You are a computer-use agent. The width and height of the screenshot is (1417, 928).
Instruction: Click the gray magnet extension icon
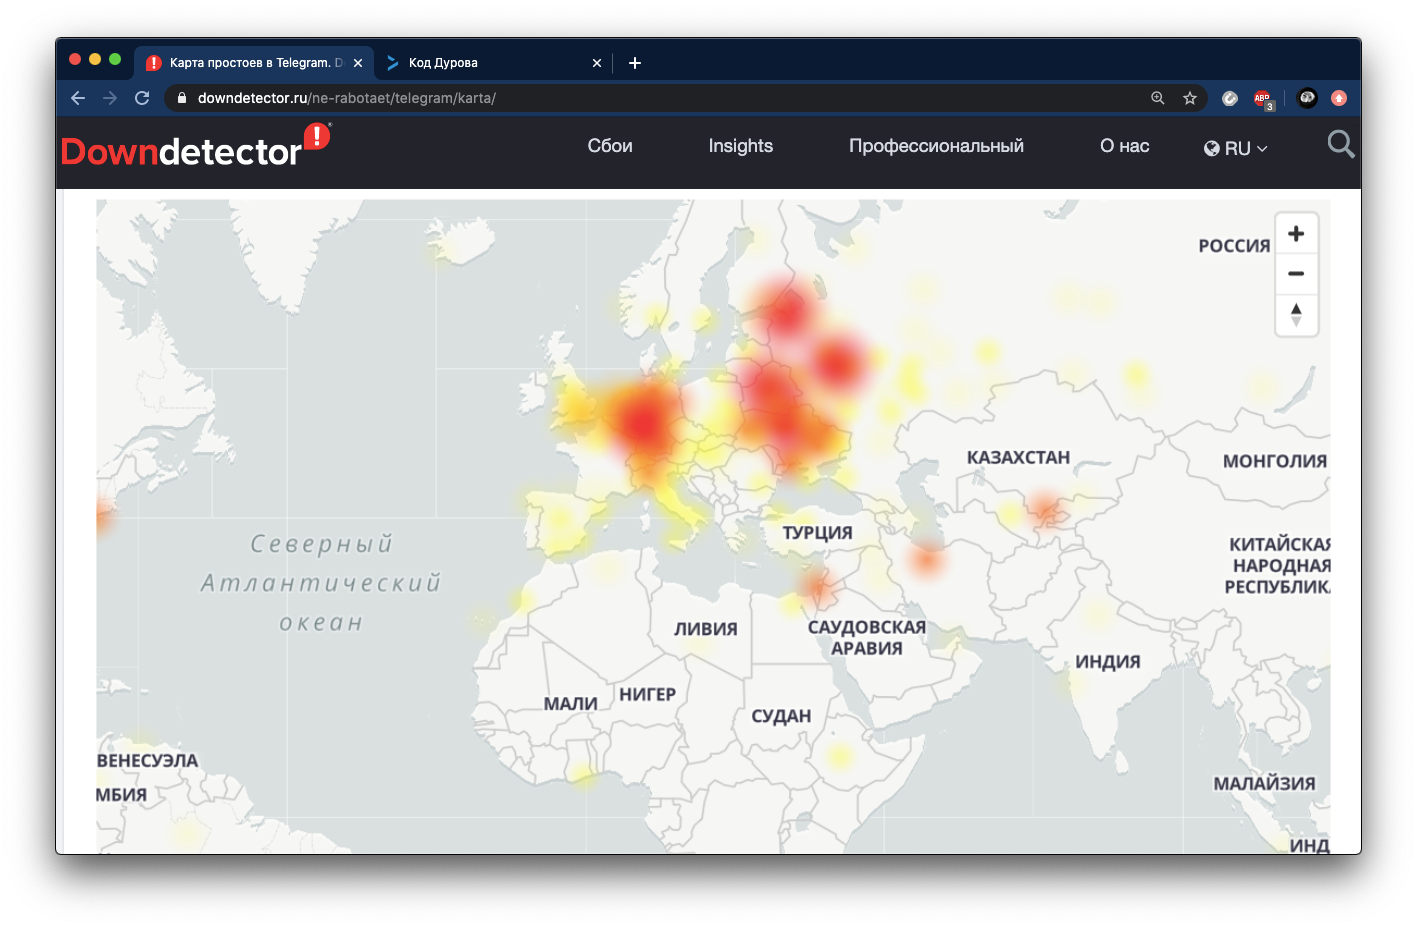(1230, 98)
